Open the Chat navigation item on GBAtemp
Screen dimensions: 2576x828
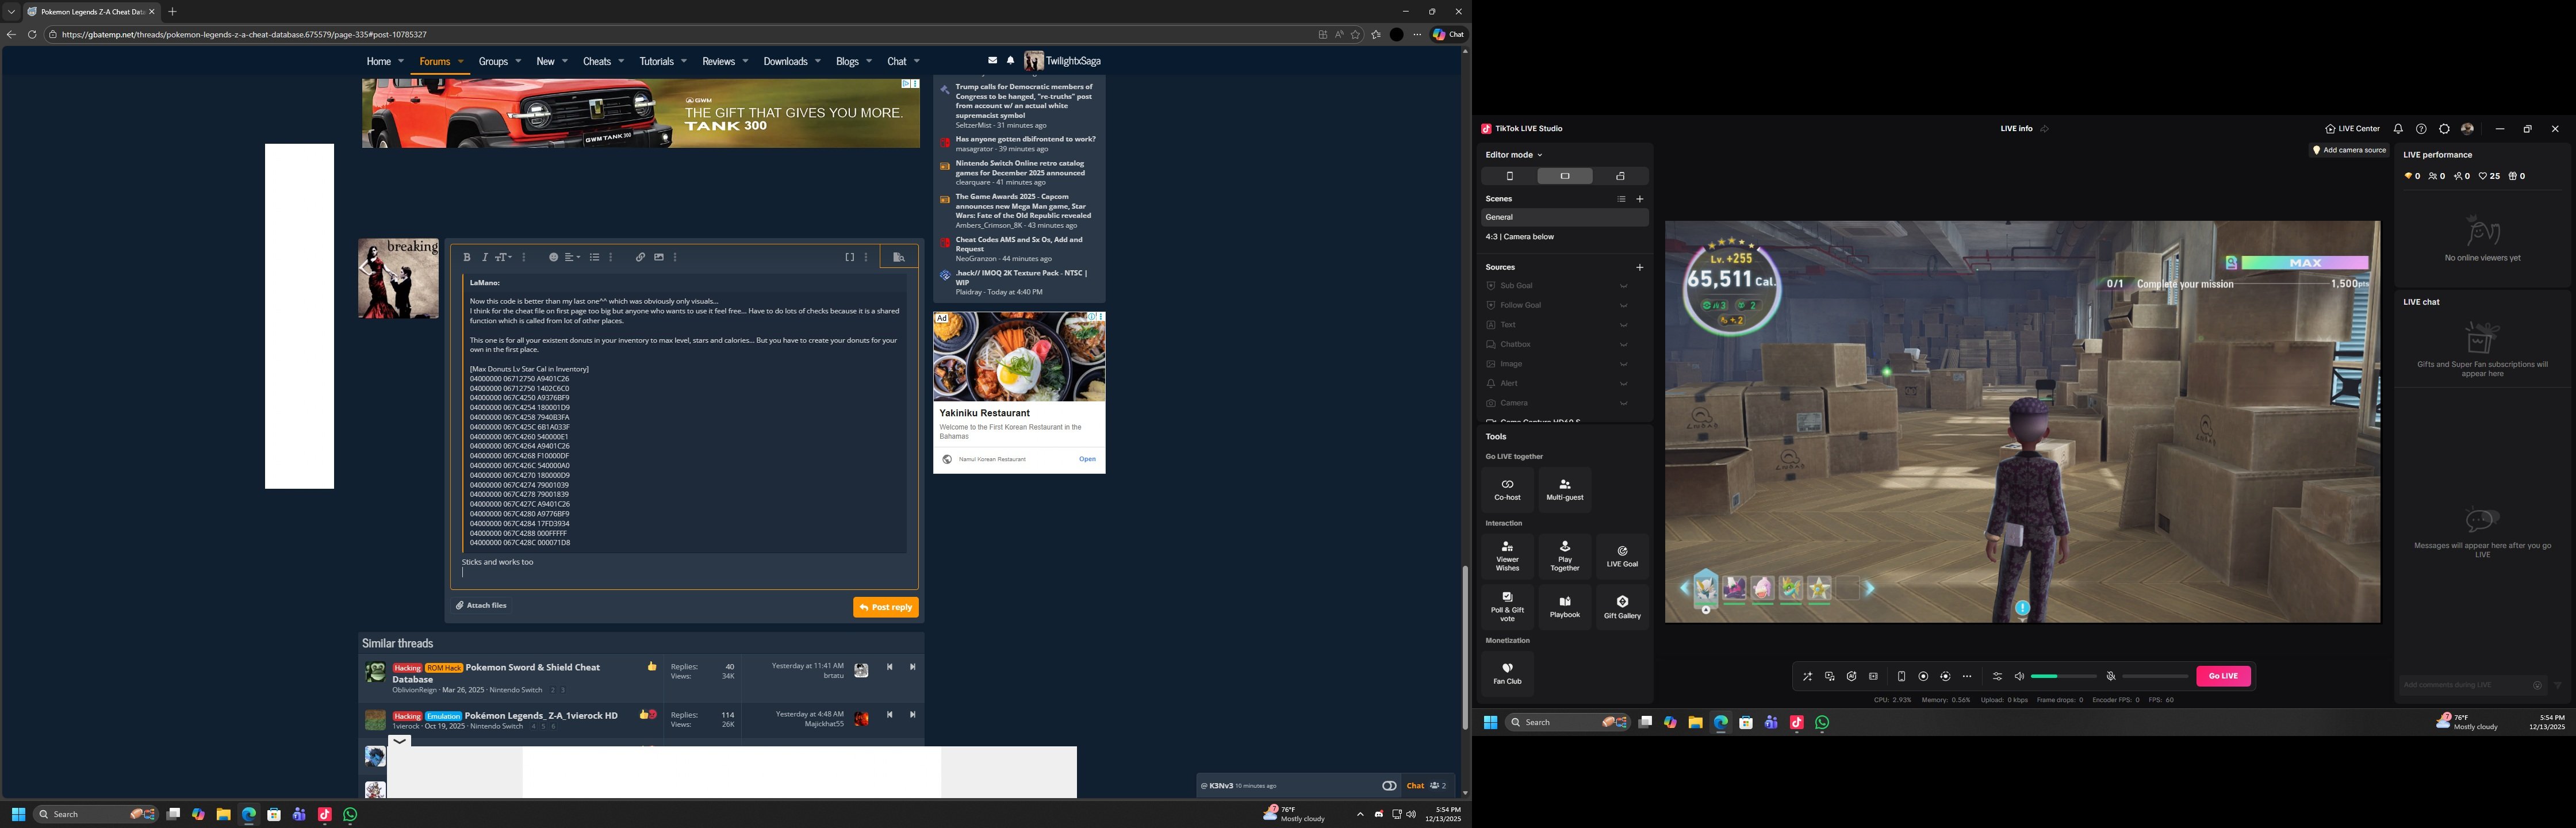pos(897,61)
